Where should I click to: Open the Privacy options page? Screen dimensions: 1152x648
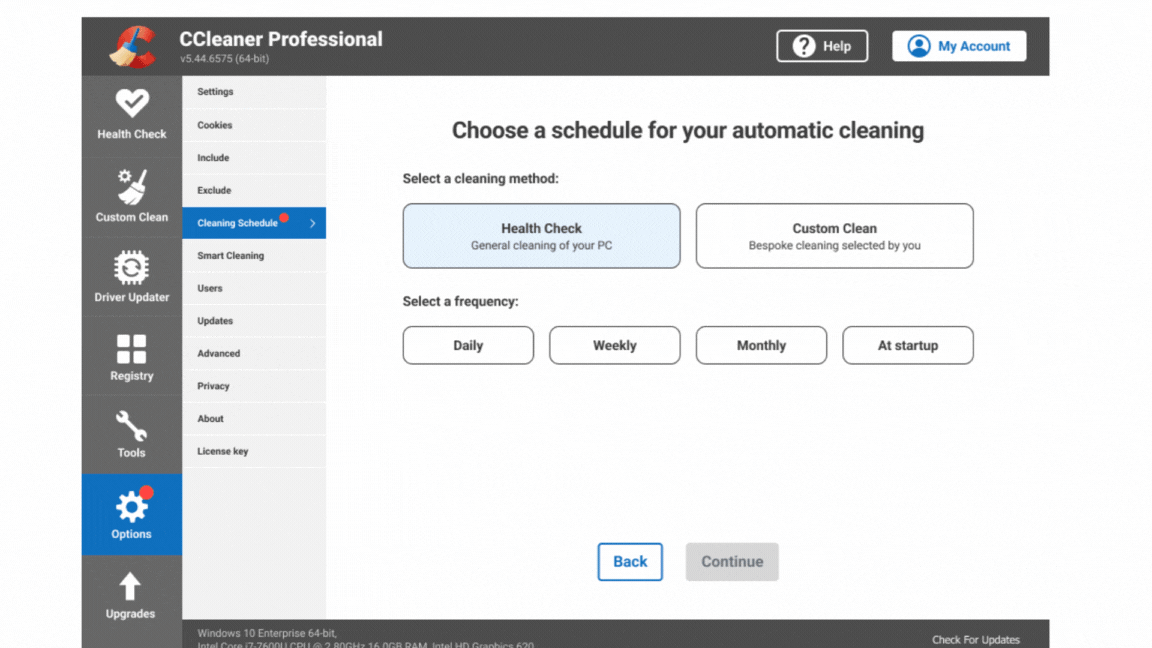[254, 386]
